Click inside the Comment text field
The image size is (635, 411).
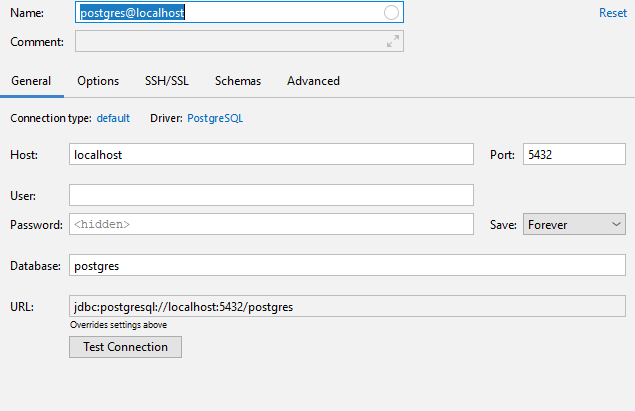tap(239, 41)
